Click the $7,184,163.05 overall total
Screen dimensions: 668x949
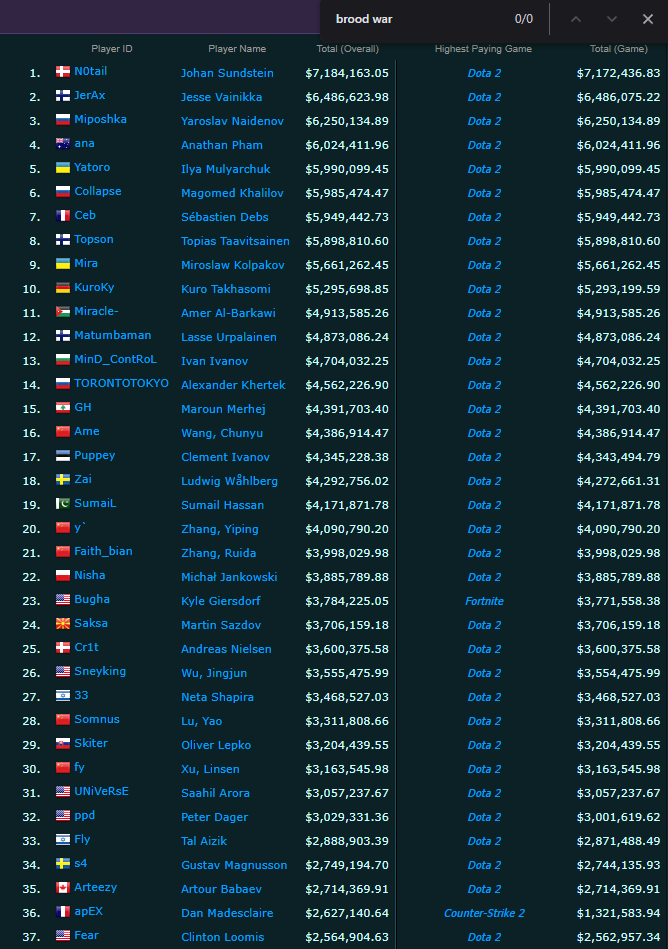347,73
